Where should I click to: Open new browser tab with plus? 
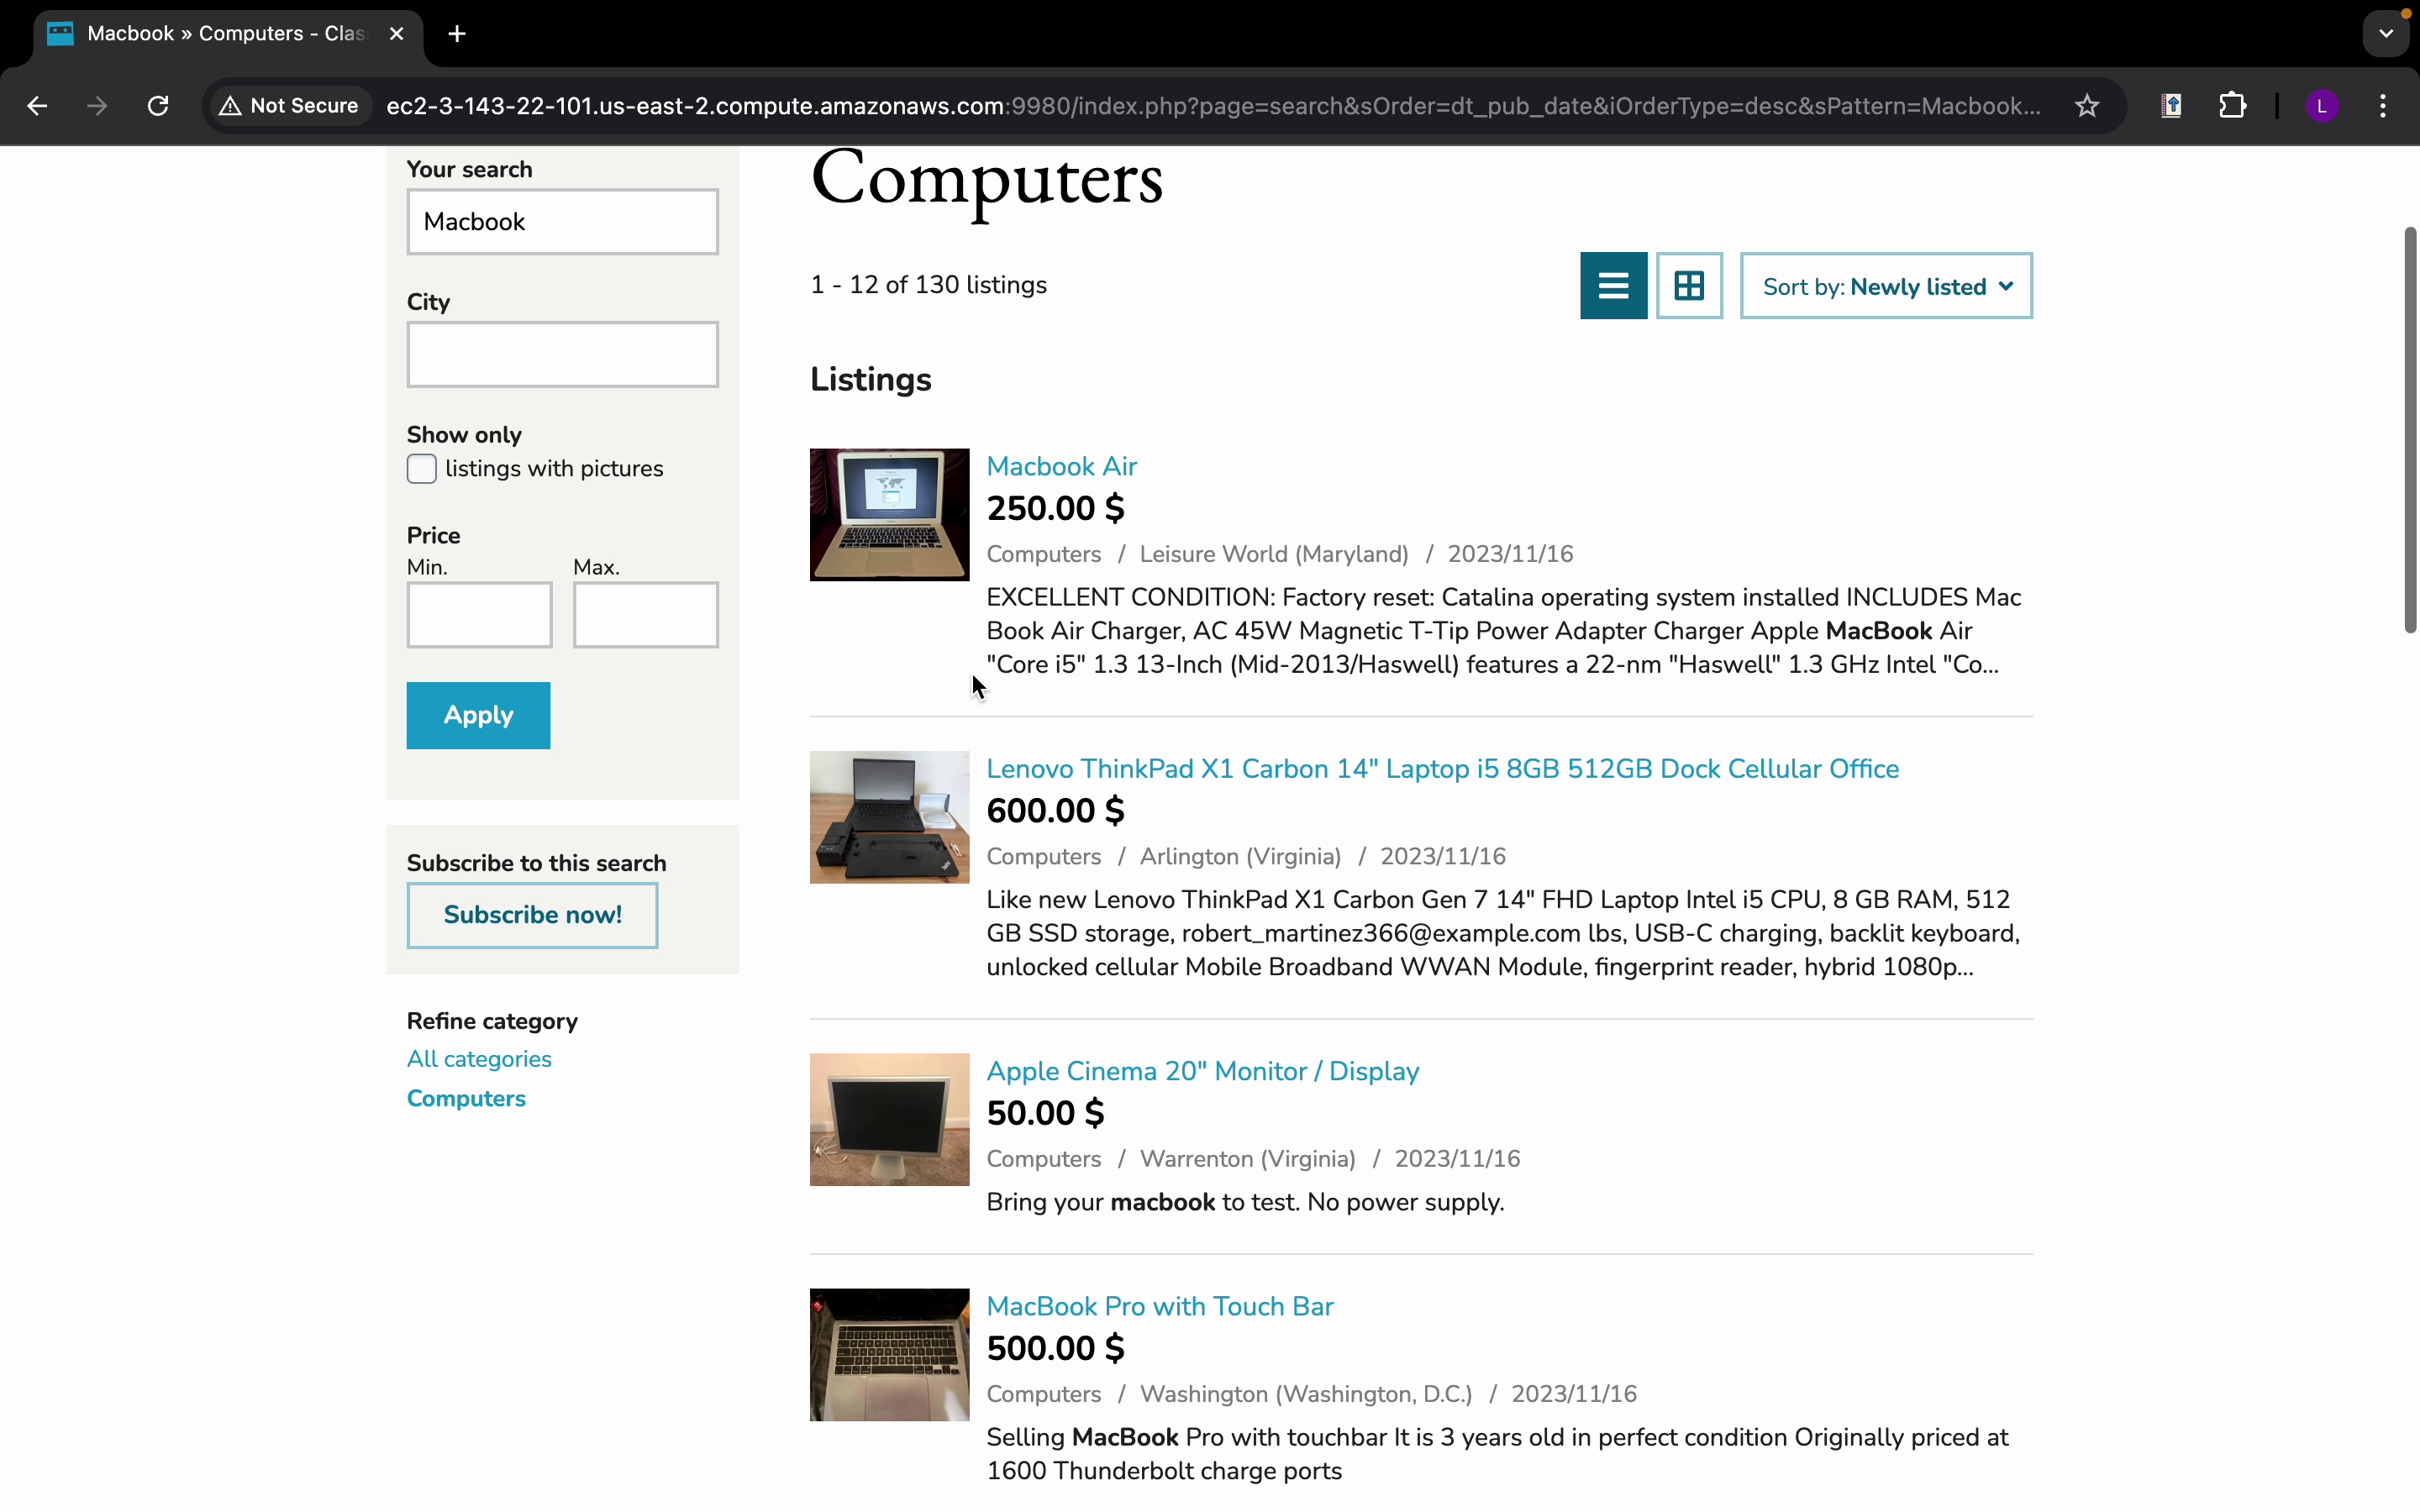[457, 34]
